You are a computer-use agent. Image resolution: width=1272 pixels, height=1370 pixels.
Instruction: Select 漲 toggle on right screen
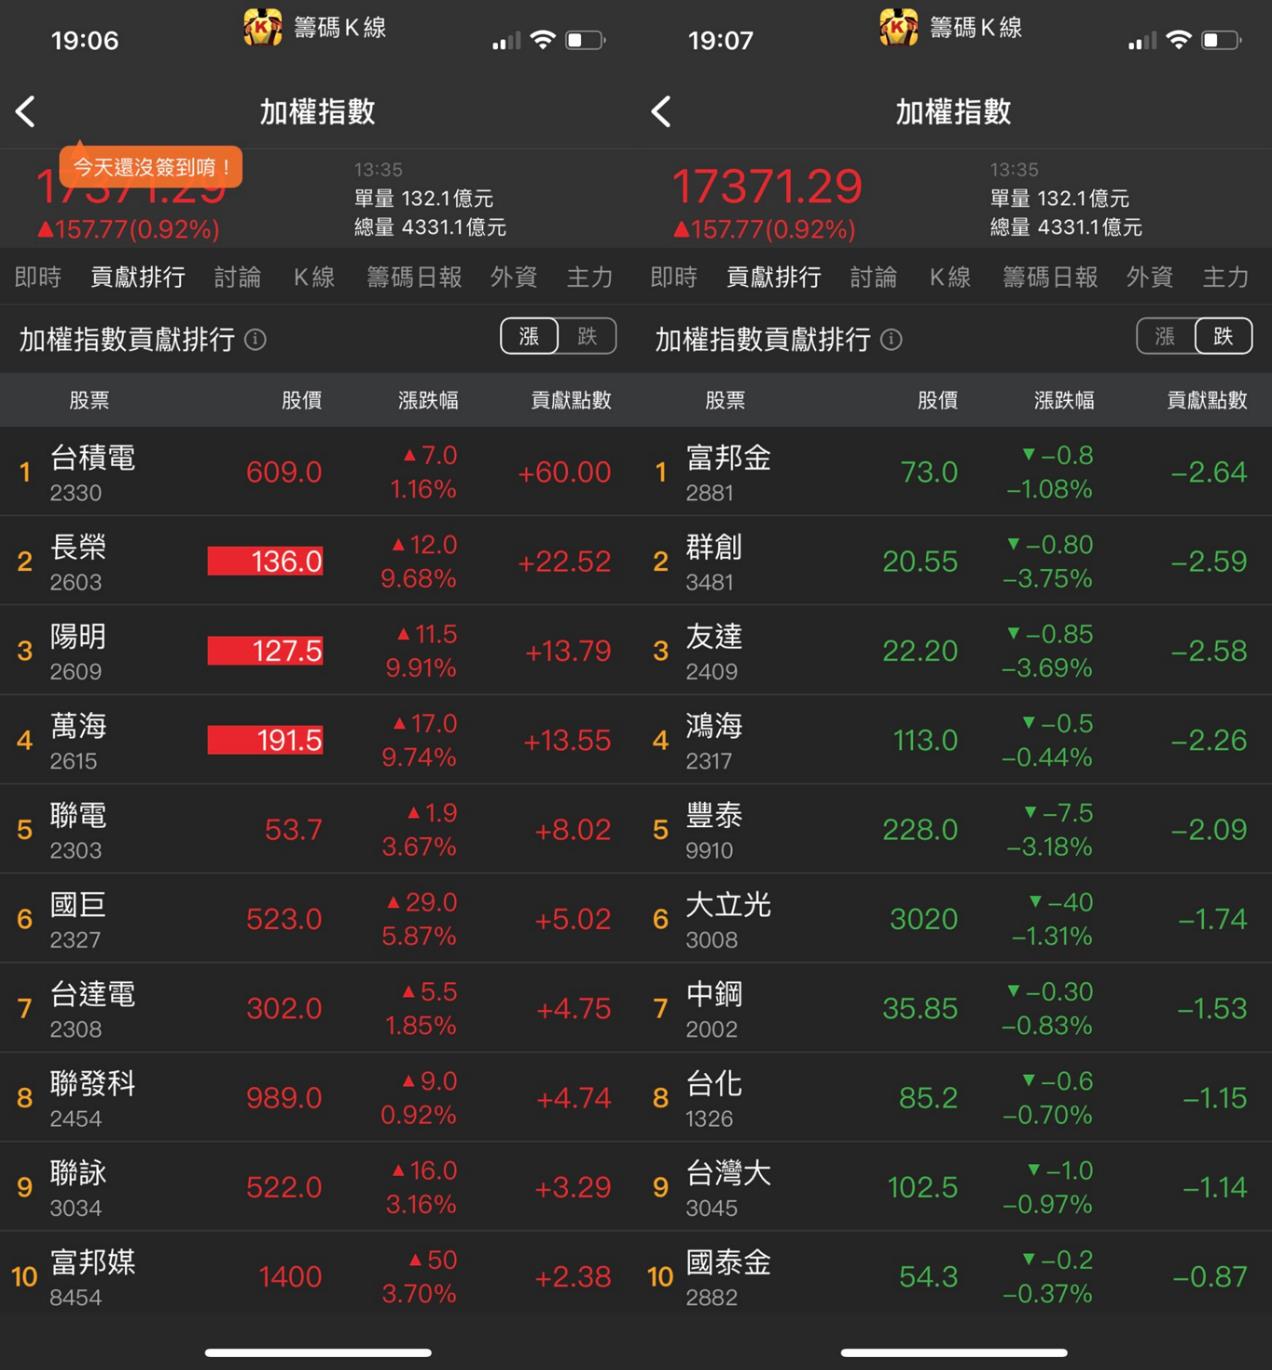1165,336
